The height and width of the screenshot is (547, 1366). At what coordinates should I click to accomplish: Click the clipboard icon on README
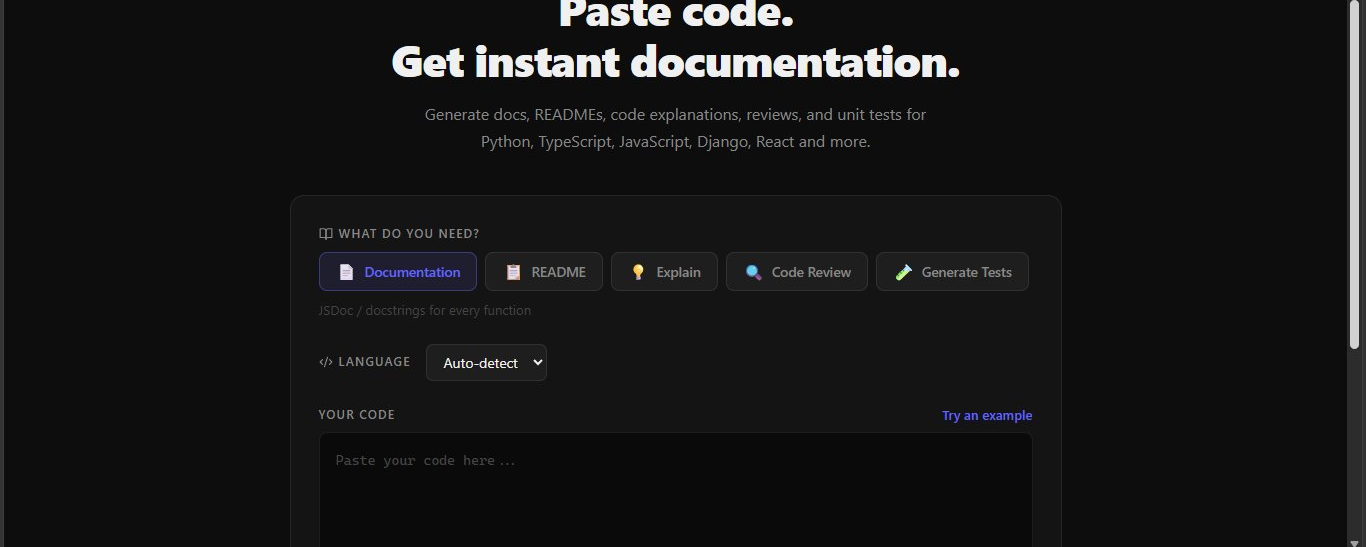click(x=513, y=272)
